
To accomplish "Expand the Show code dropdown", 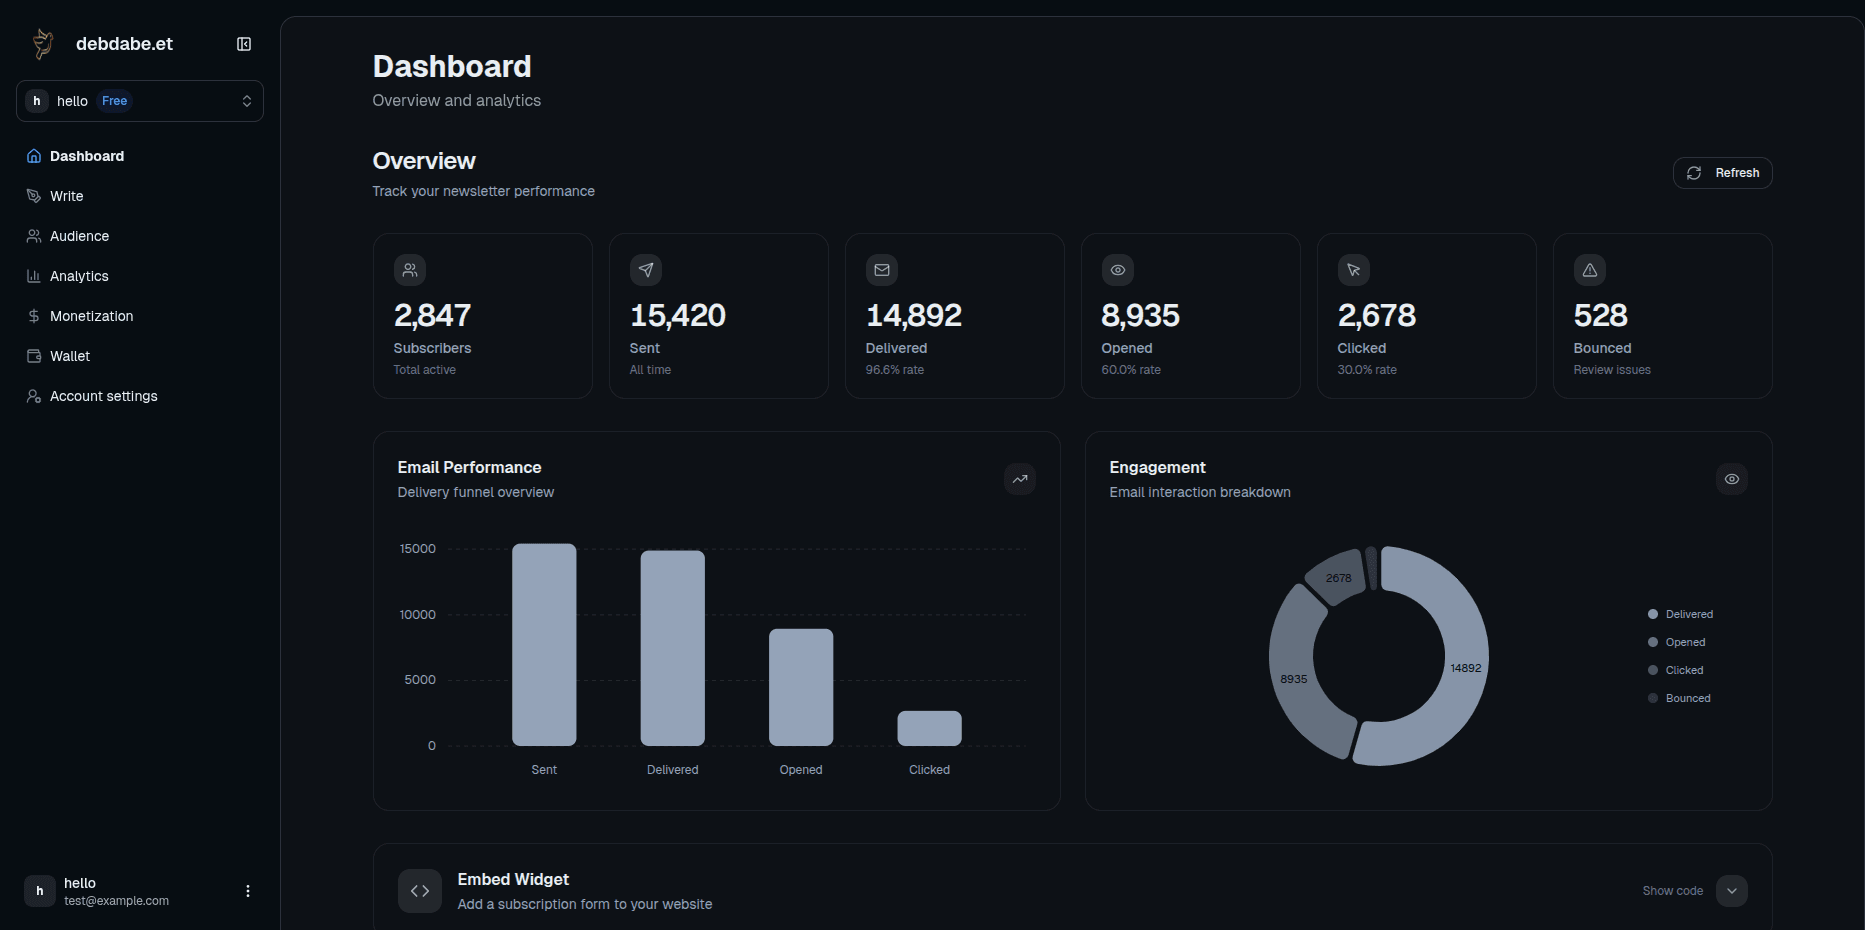I will point(1733,890).
